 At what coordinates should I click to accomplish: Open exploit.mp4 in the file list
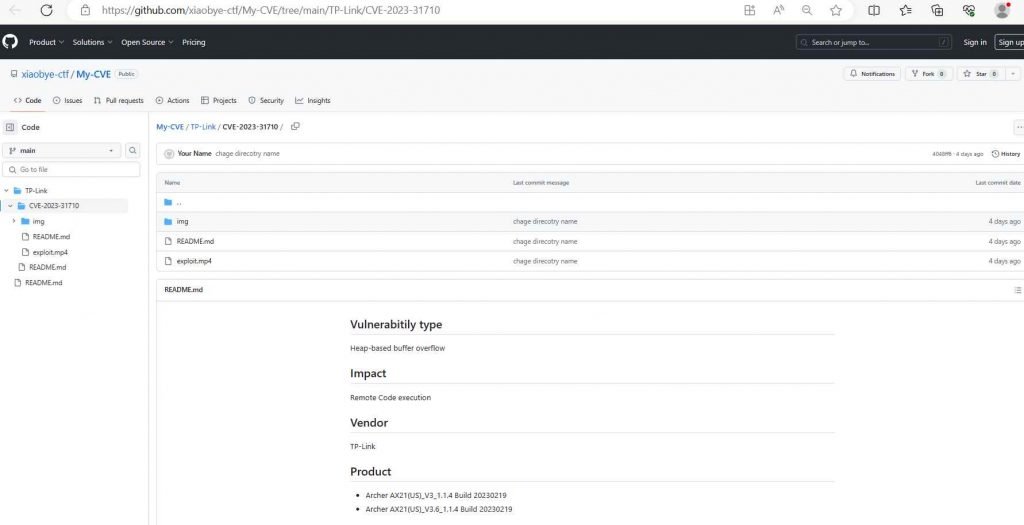(194, 261)
